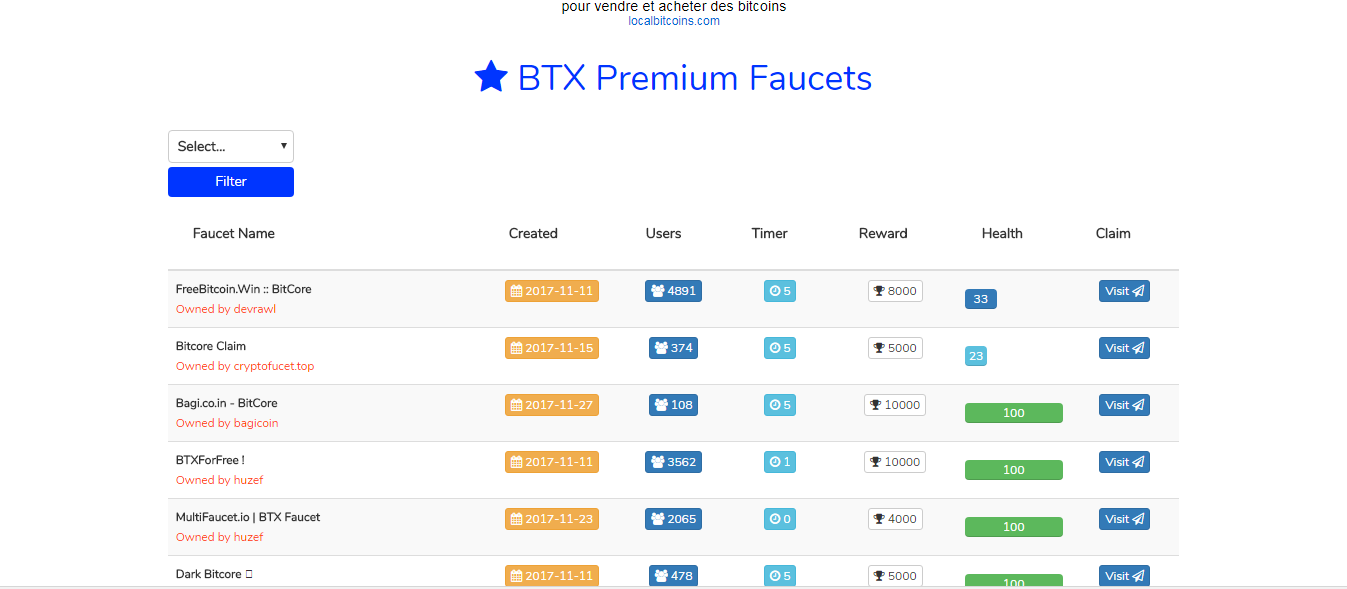This screenshot has height=589, width=1347.
Task: Click the health bar showing 33
Action: point(981,299)
